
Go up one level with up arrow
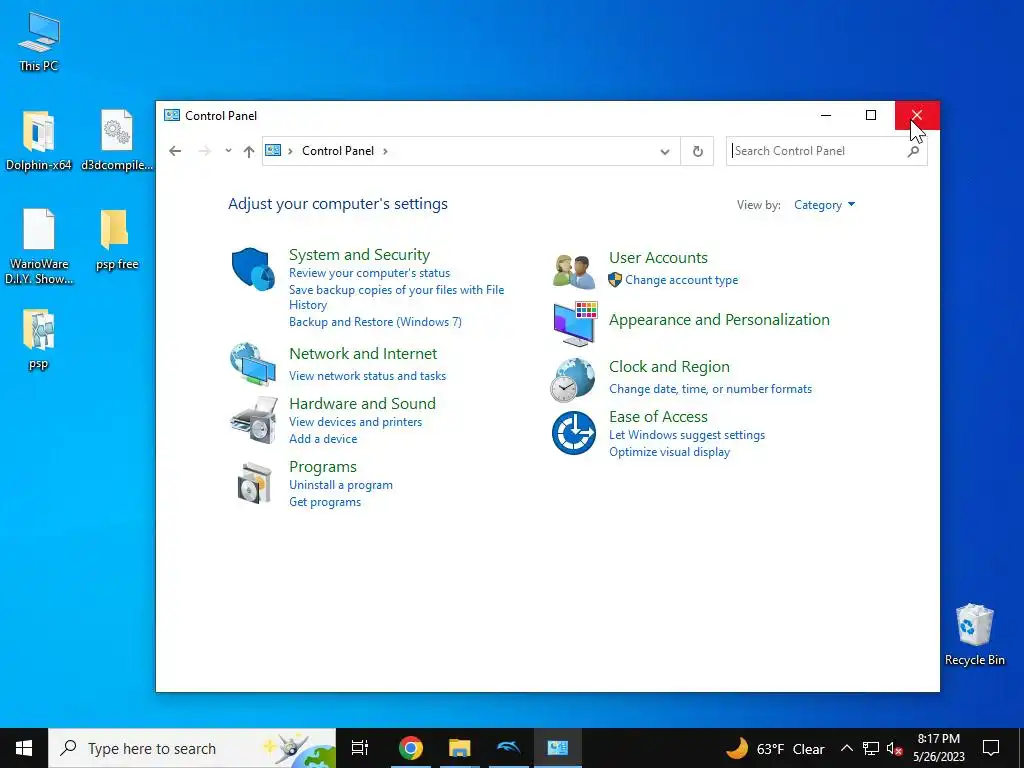tap(249, 151)
